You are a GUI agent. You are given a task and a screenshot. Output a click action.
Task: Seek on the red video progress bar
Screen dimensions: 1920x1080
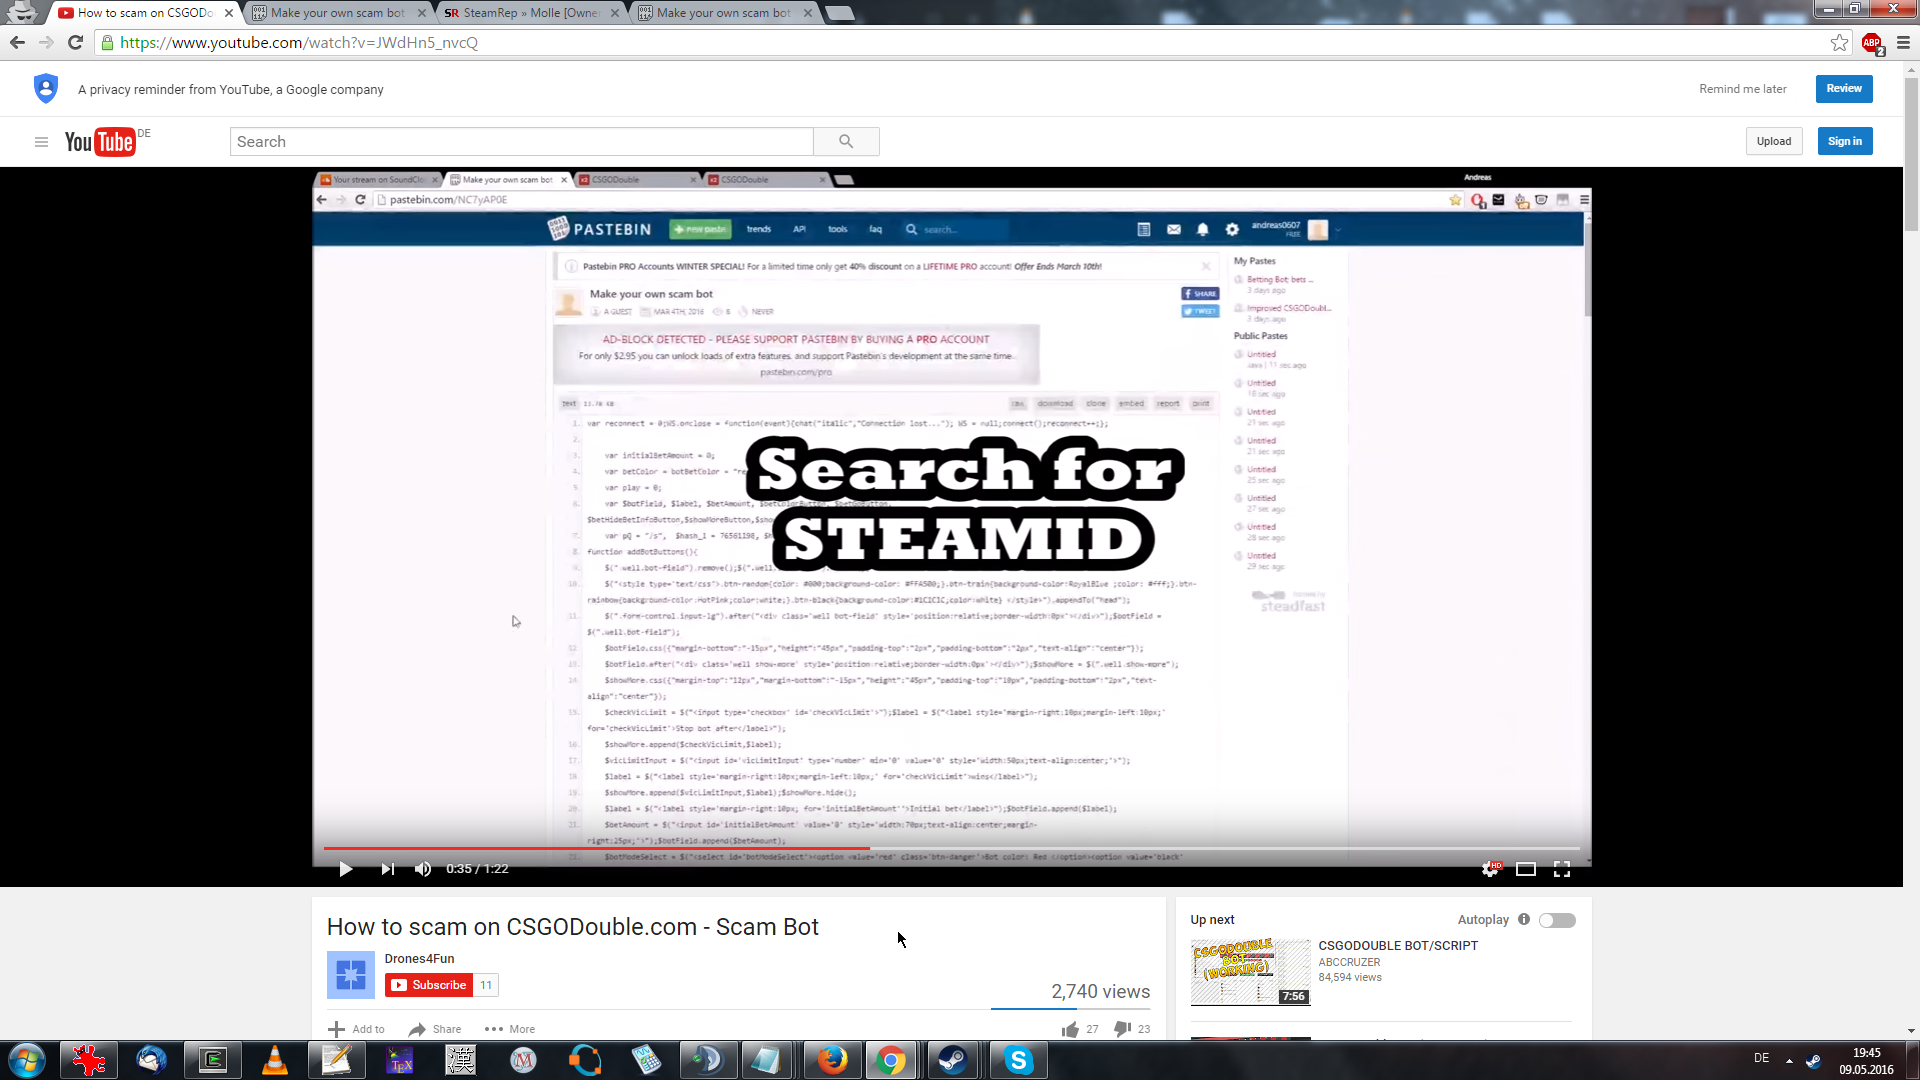click(x=600, y=848)
